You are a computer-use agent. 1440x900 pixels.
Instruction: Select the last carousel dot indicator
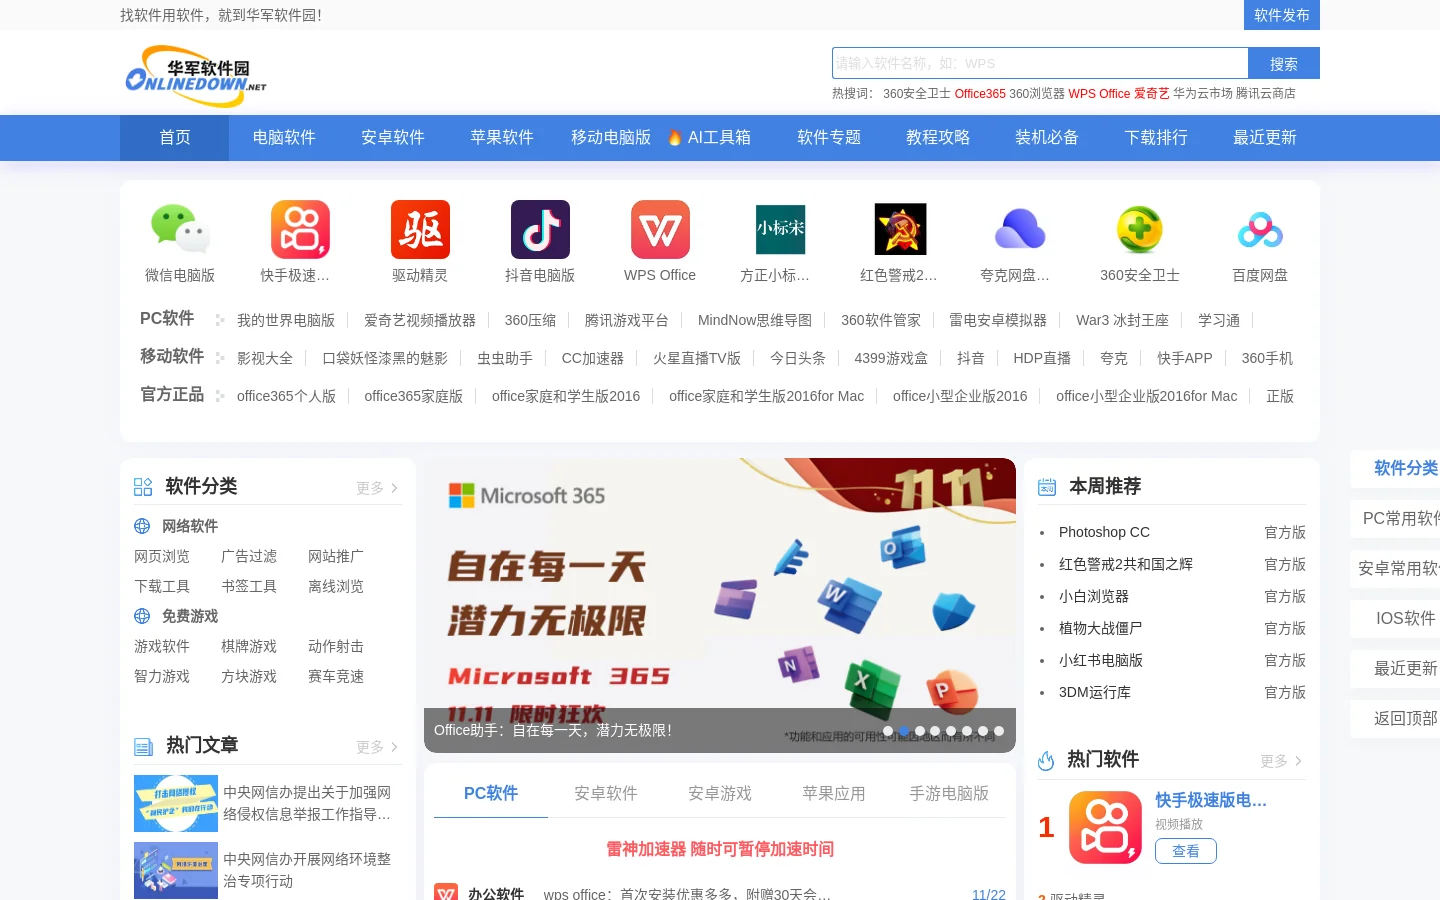[x=999, y=731]
